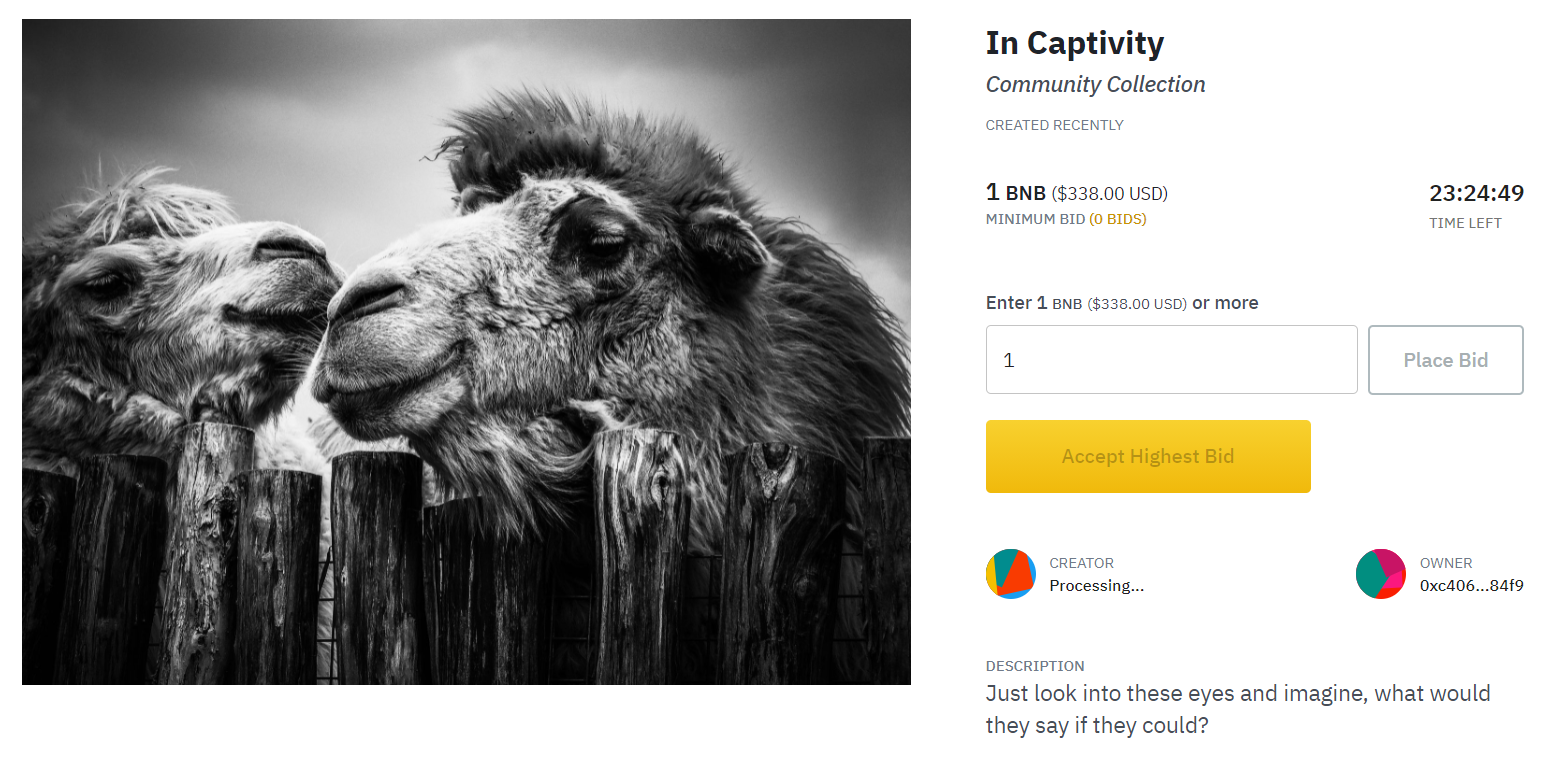Click the creator 'Processing...' text
The height and width of the screenshot is (767, 1553).
point(1096,586)
